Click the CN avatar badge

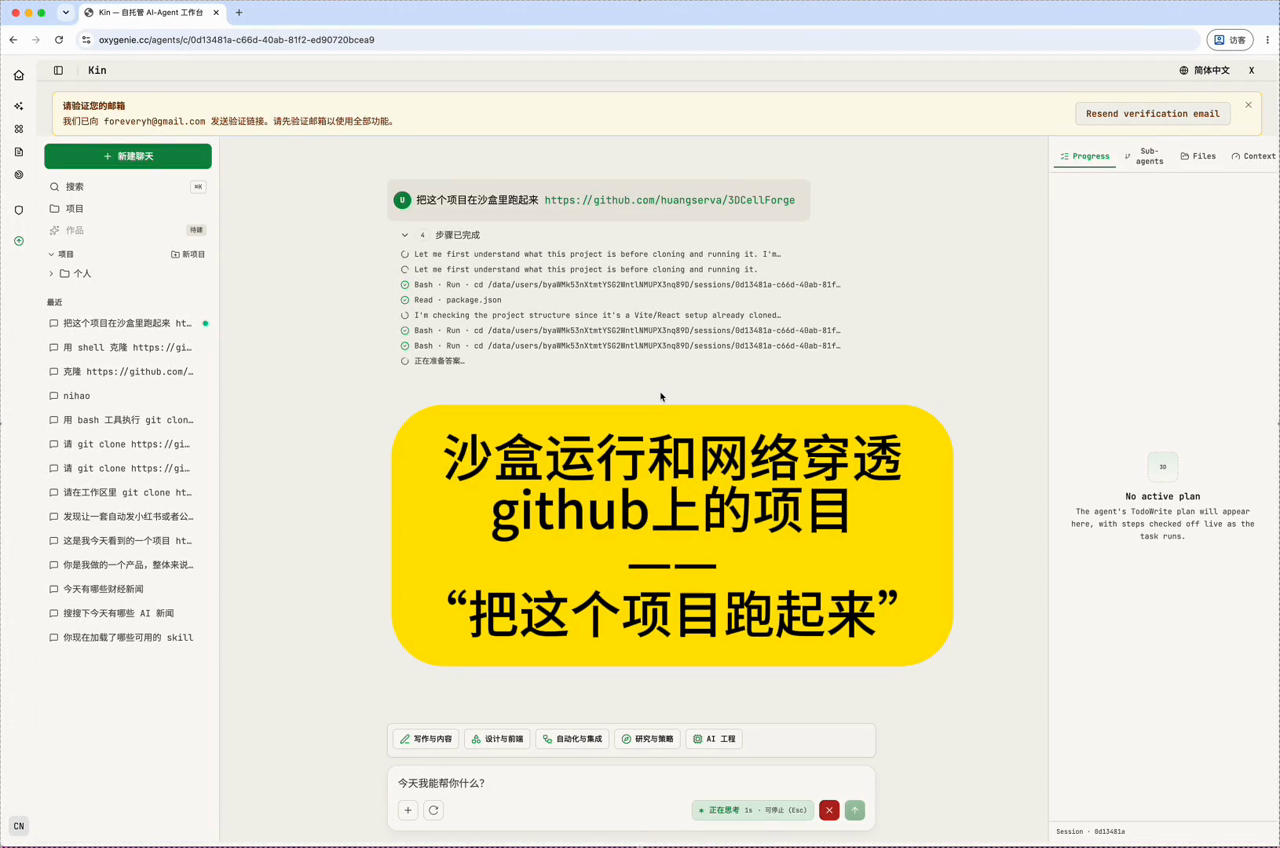coord(19,826)
